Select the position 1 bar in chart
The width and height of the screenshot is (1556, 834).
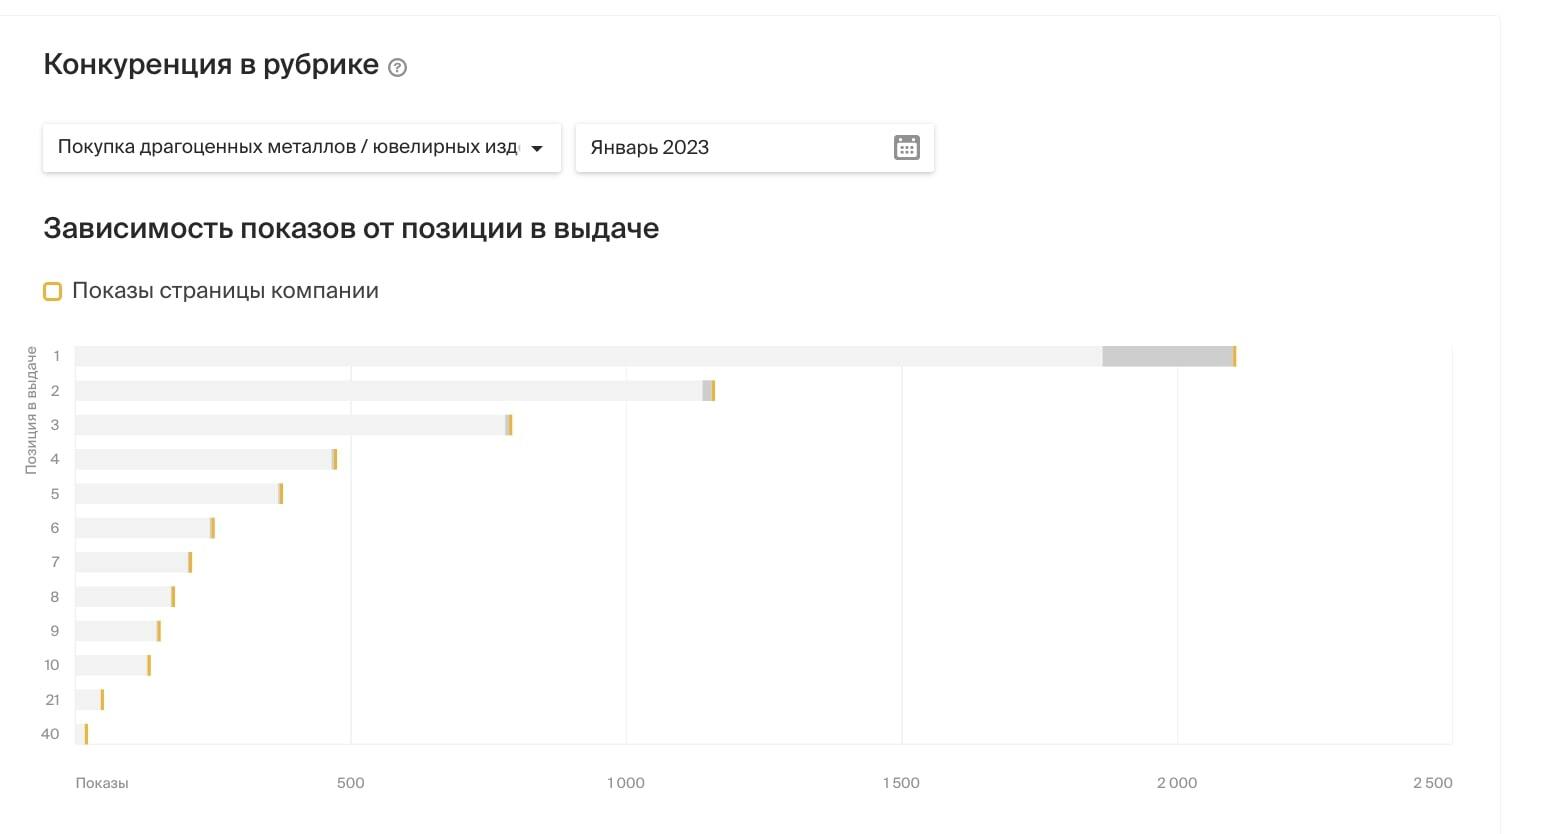click(656, 356)
